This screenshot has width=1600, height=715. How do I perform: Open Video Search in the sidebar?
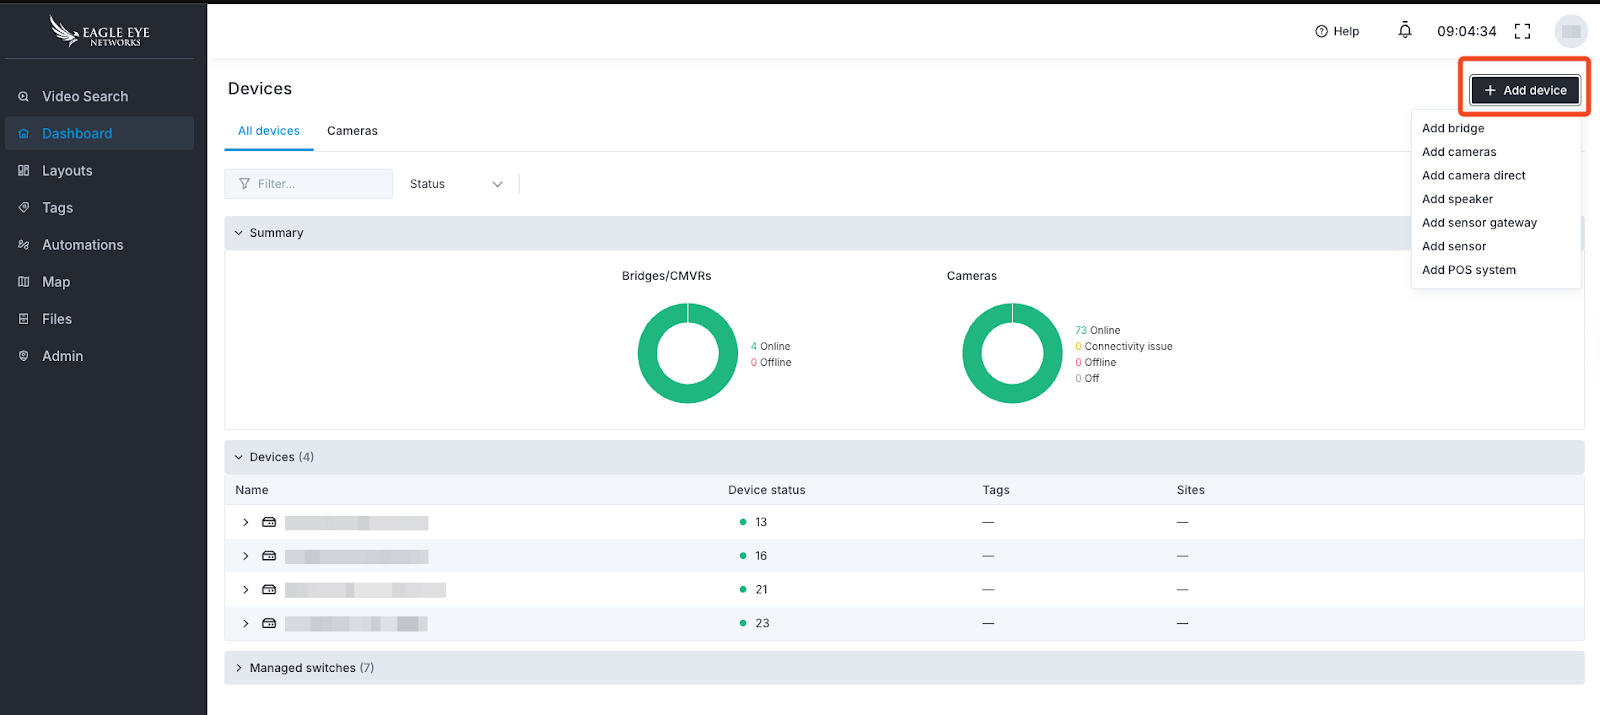[85, 97]
